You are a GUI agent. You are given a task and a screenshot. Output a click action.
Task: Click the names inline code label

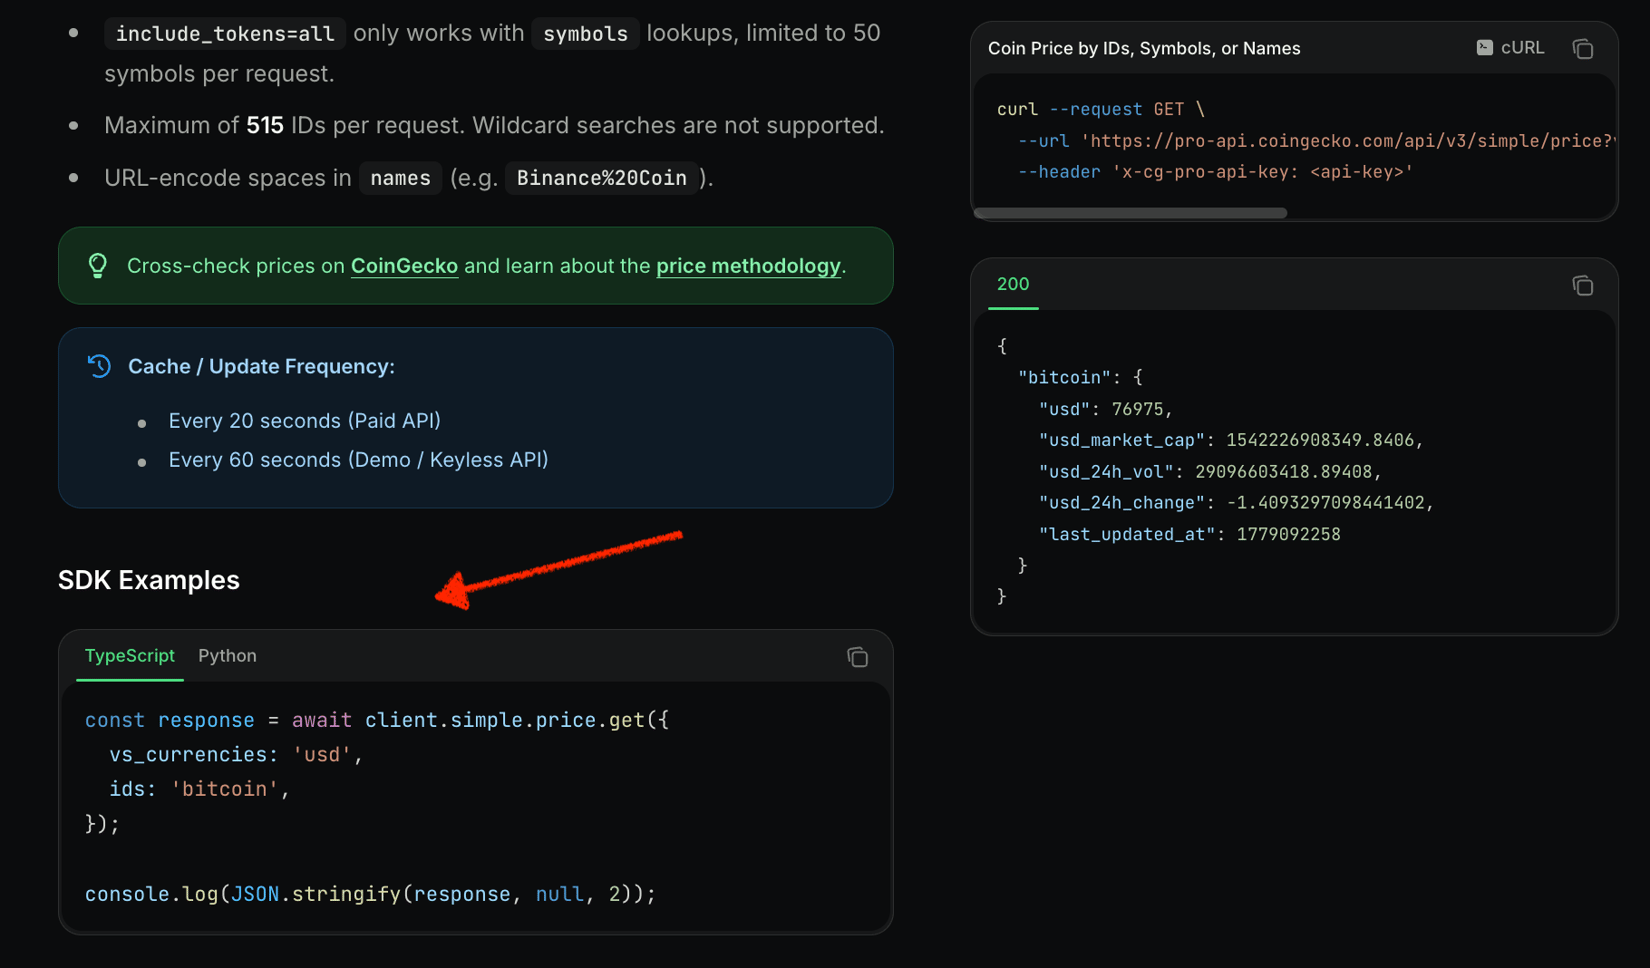[x=400, y=178]
